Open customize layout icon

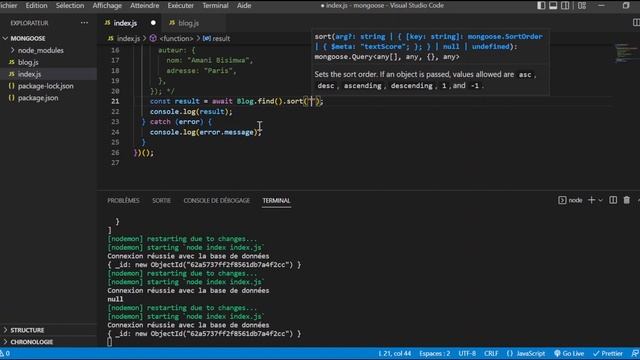point(582,6)
